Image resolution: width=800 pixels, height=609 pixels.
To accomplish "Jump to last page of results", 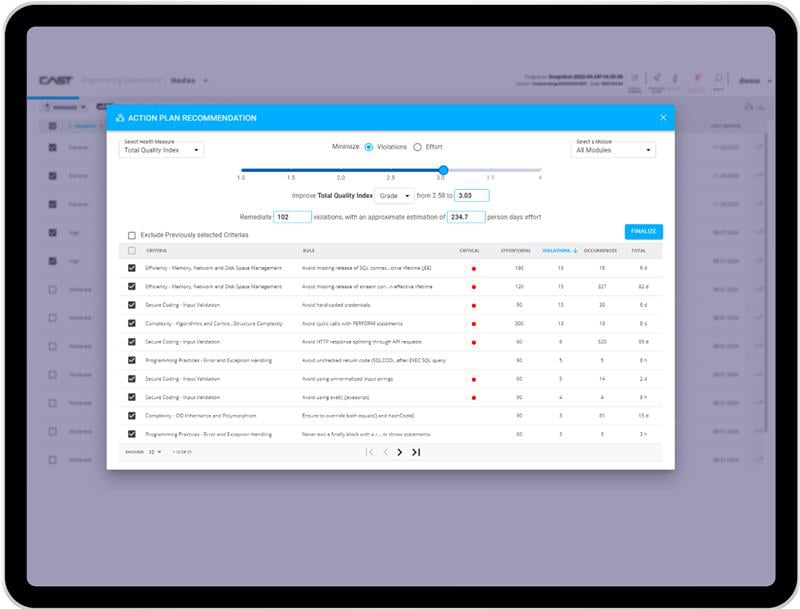I will click(416, 452).
